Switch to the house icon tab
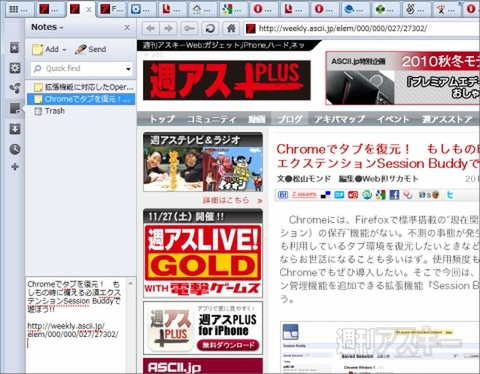Image resolution: width=480 pixels, height=374 pixels. 202,9
